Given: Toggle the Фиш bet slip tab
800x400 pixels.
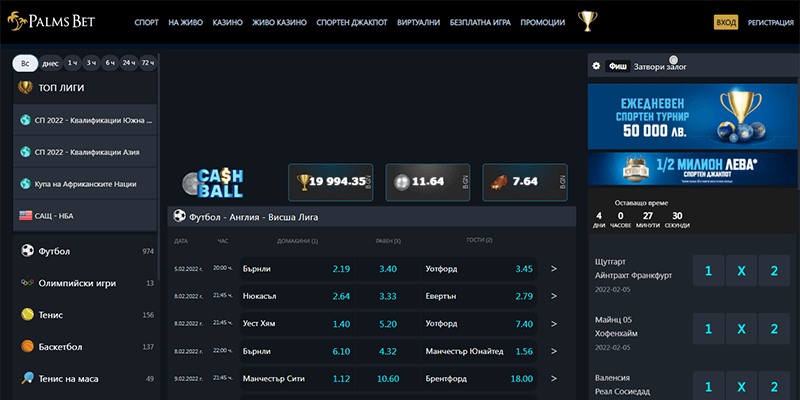Looking at the screenshot, I should pos(618,66).
